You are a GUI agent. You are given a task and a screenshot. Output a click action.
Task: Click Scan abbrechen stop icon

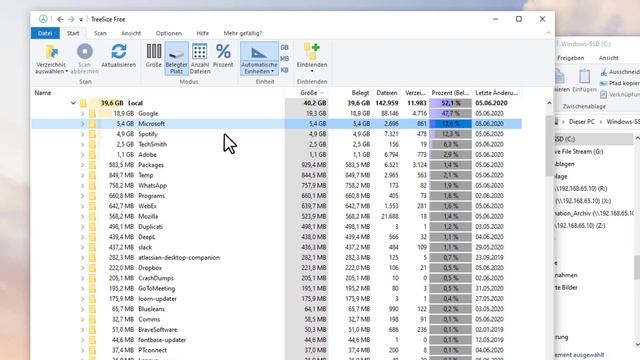[x=85, y=52]
